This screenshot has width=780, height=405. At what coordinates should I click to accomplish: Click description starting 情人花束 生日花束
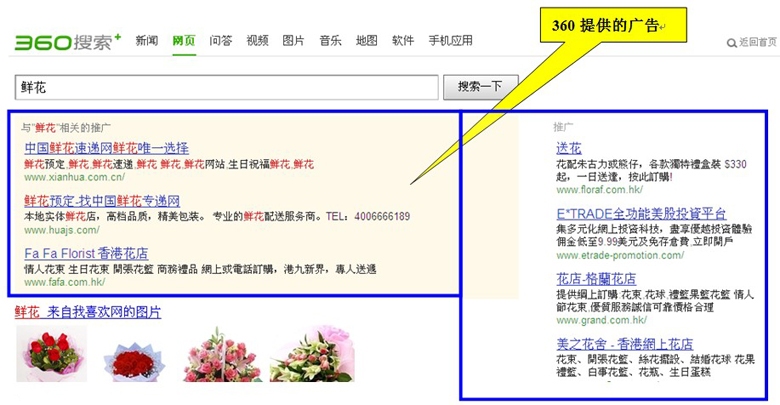(x=200, y=269)
